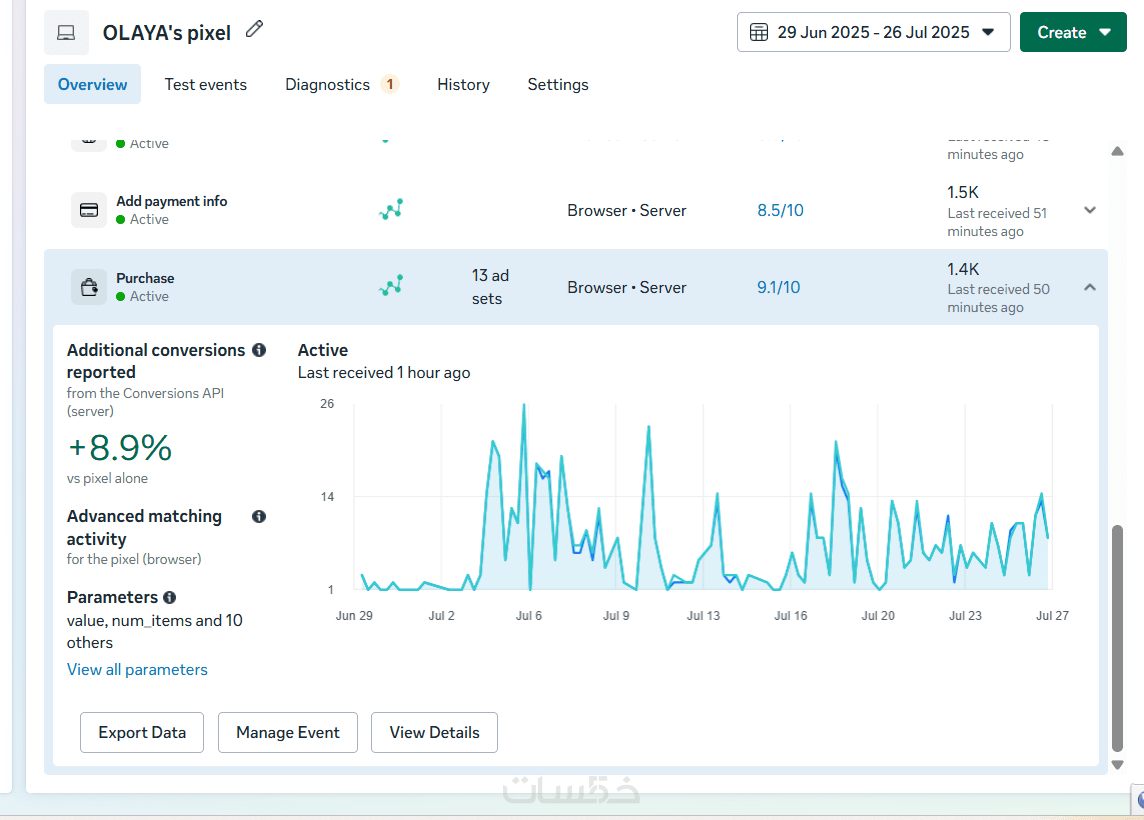
Task: Click the Jul 27 label on chart axis
Action: click(1052, 616)
